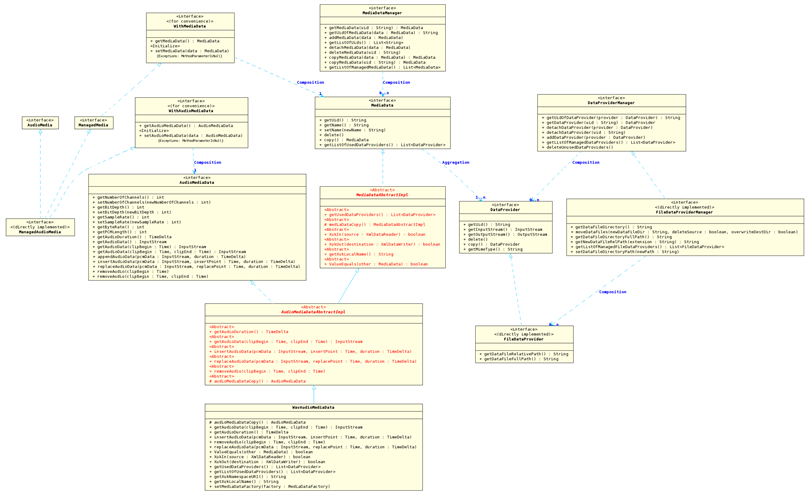Click getMediaData() : MediaData in WithMediaData
This screenshot has height=494, width=809.
[185, 41]
